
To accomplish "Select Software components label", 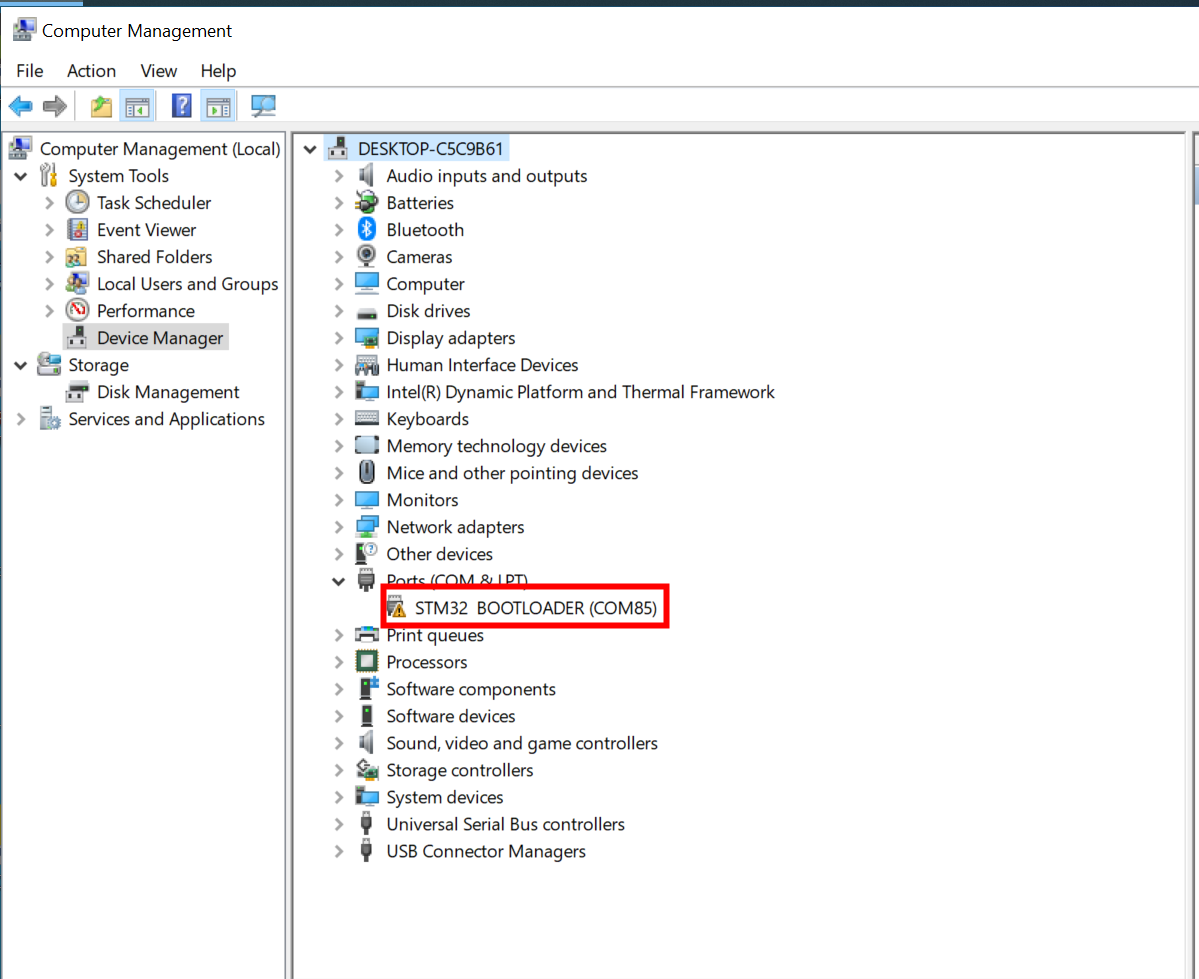I will click(471, 689).
